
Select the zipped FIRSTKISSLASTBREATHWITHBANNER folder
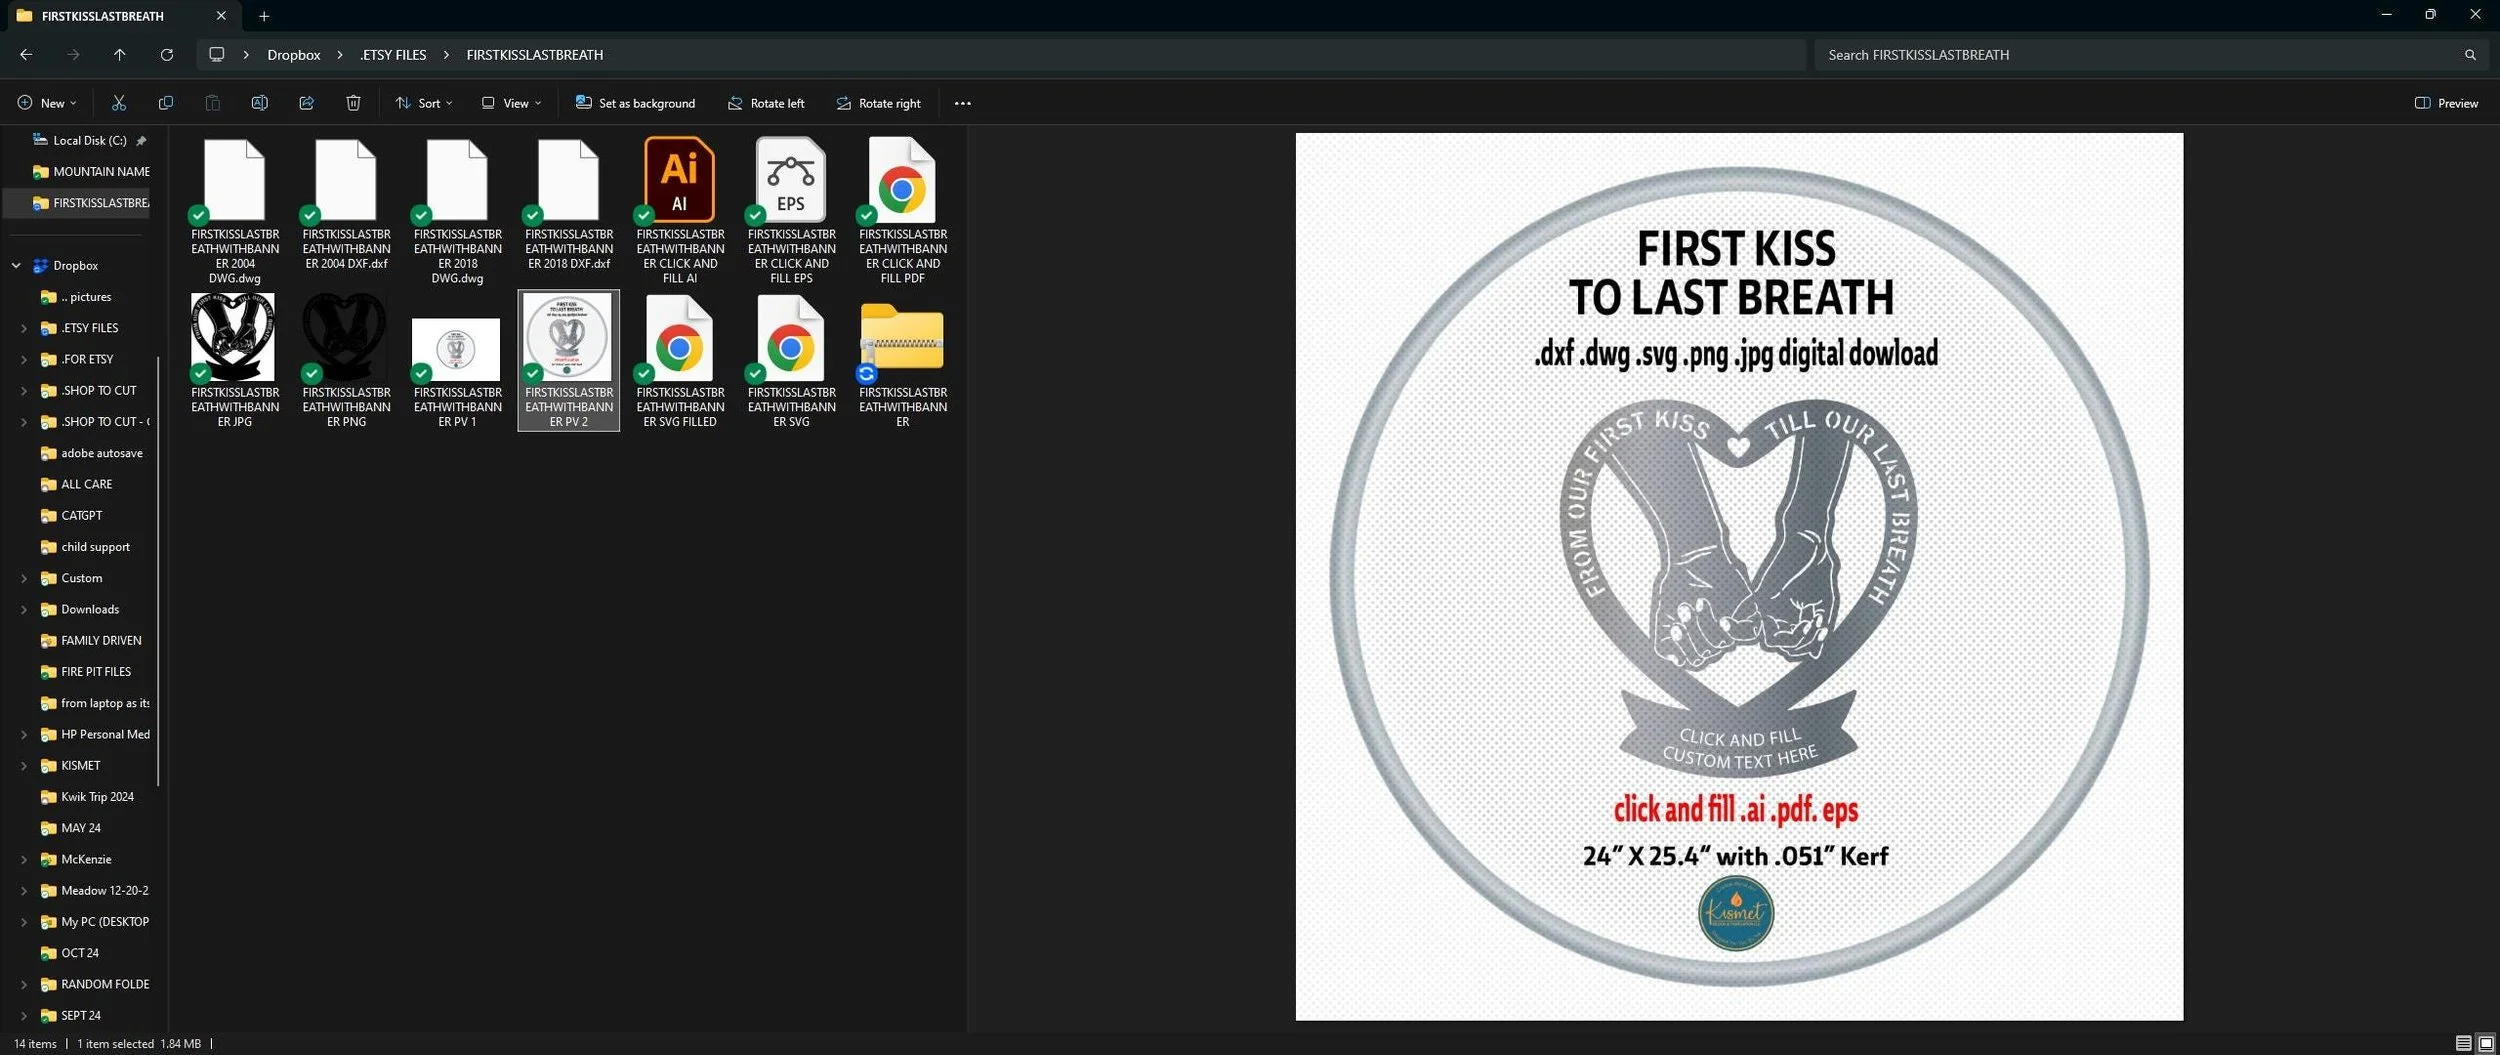click(902, 361)
